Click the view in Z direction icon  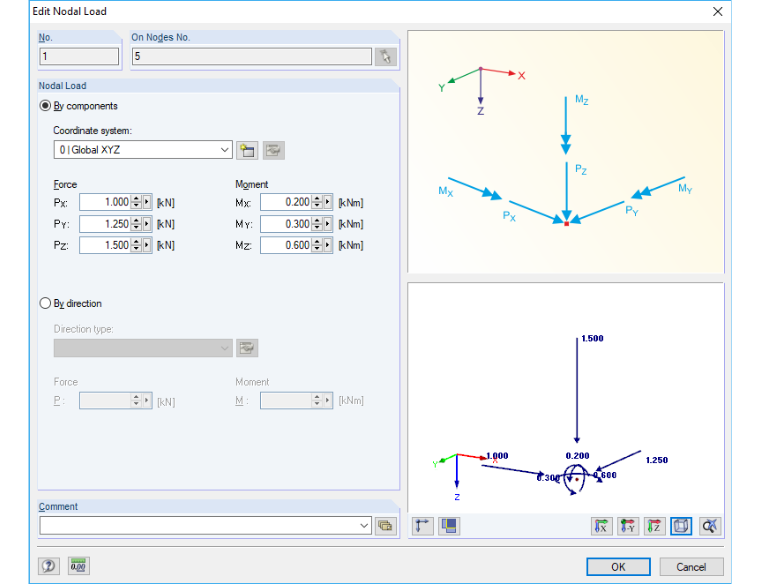654,526
